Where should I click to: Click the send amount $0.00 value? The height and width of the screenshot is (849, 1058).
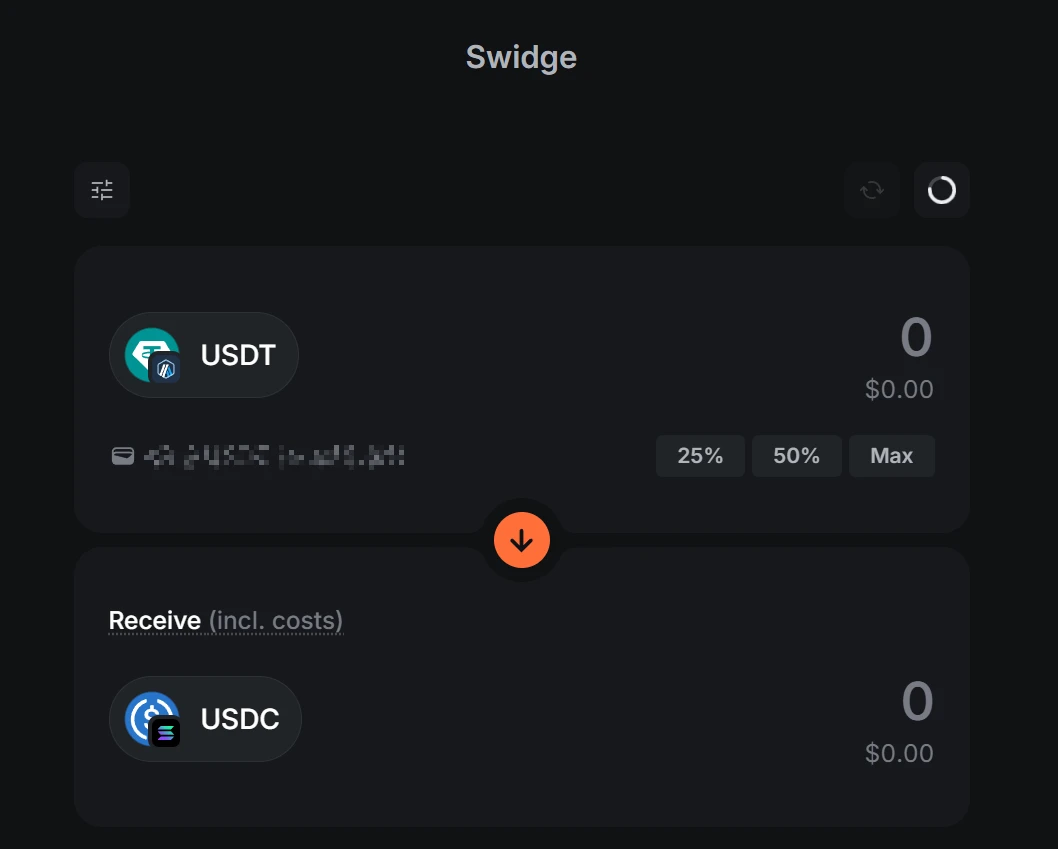pos(899,389)
